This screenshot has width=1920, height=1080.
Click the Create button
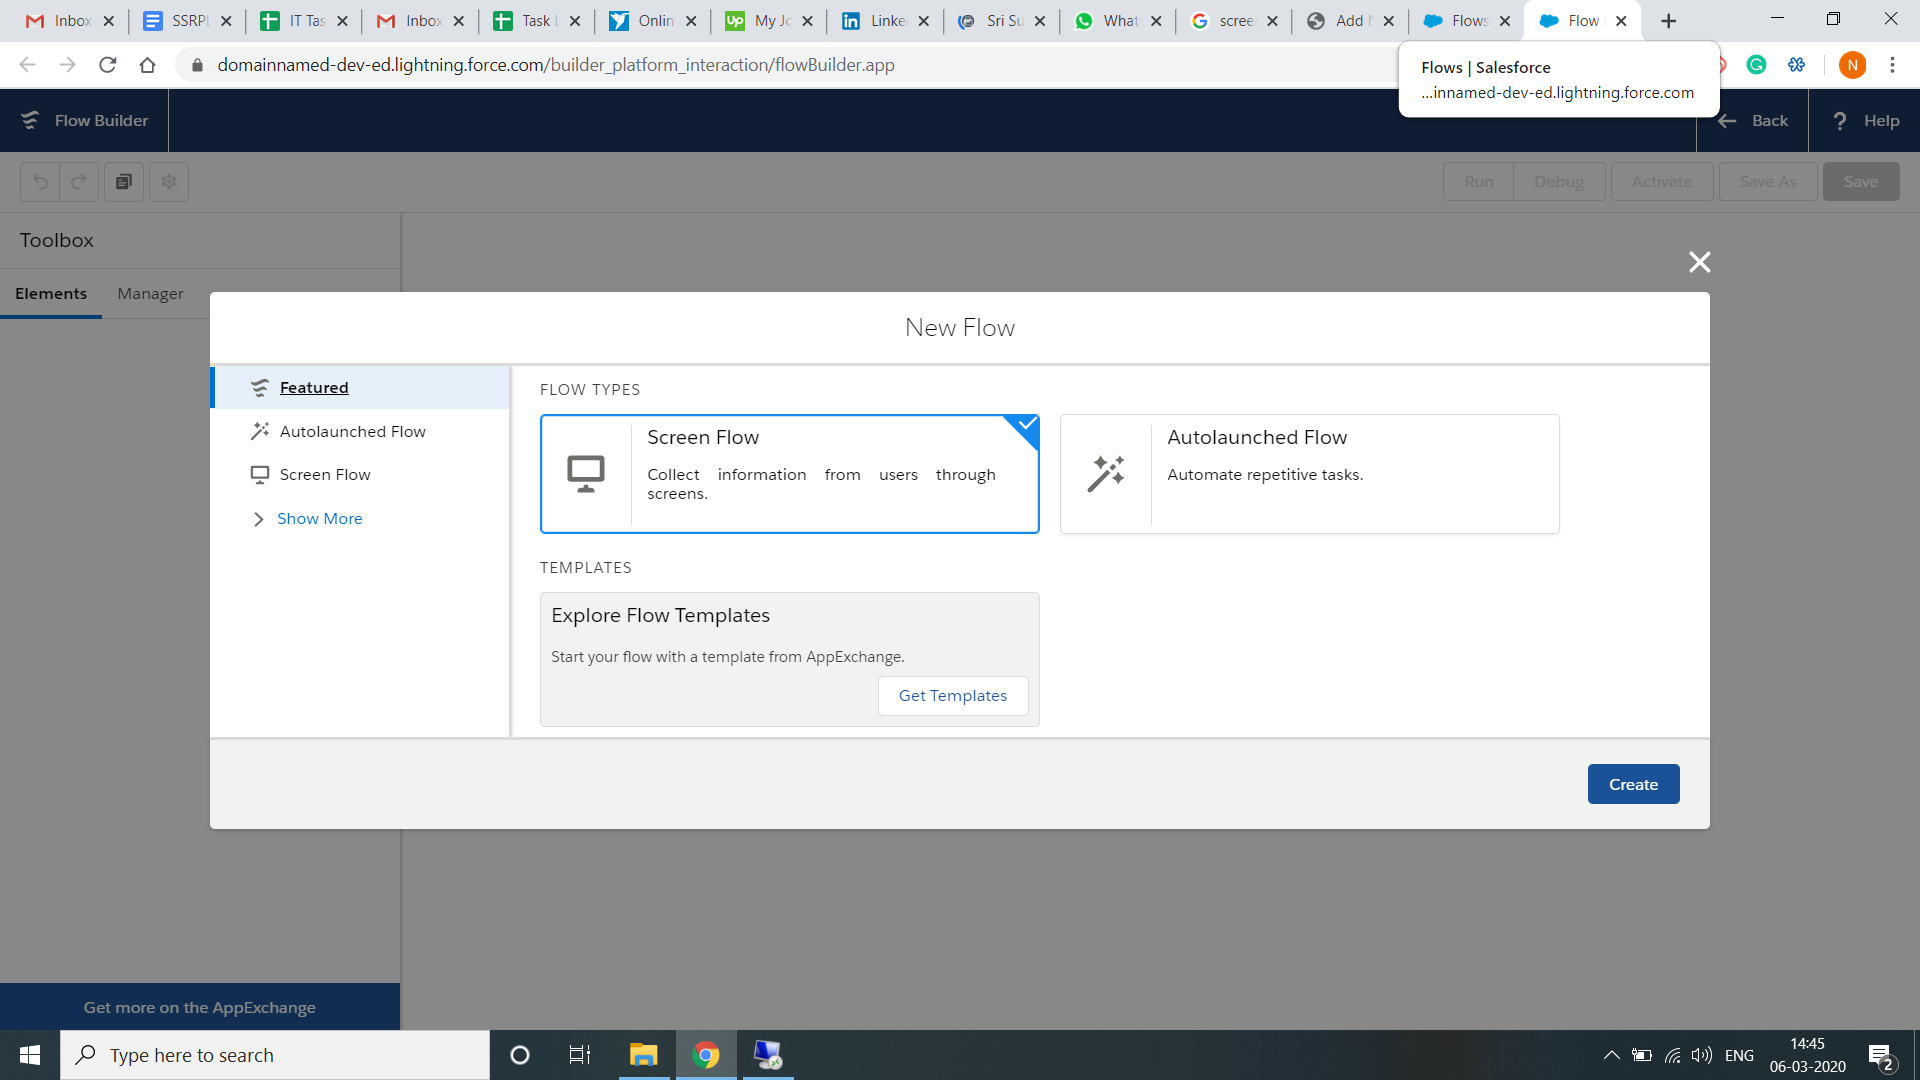(1633, 784)
